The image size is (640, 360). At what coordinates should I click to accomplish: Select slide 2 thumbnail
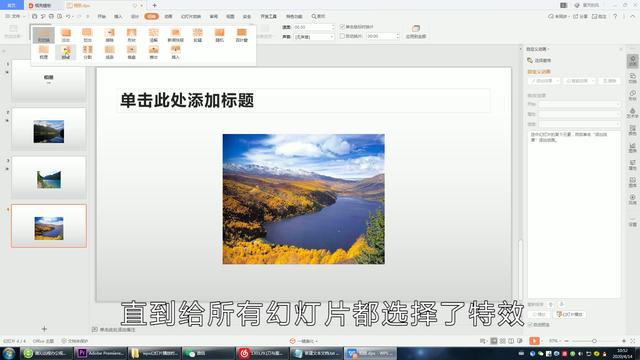pyautogui.click(x=49, y=129)
